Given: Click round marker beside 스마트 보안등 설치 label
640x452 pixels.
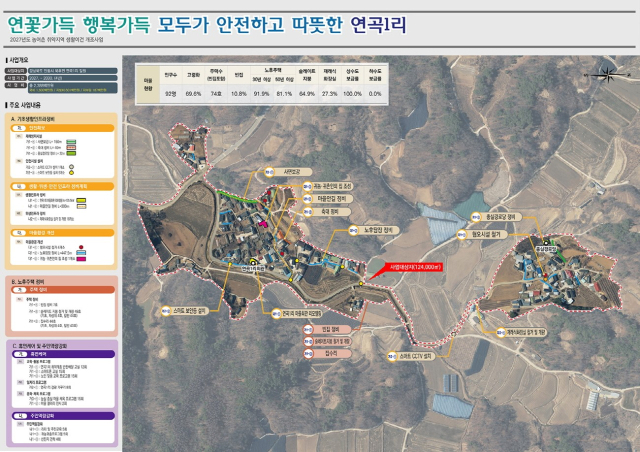Looking at the screenshot, I should pyautogui.click(x=165, y=311).
